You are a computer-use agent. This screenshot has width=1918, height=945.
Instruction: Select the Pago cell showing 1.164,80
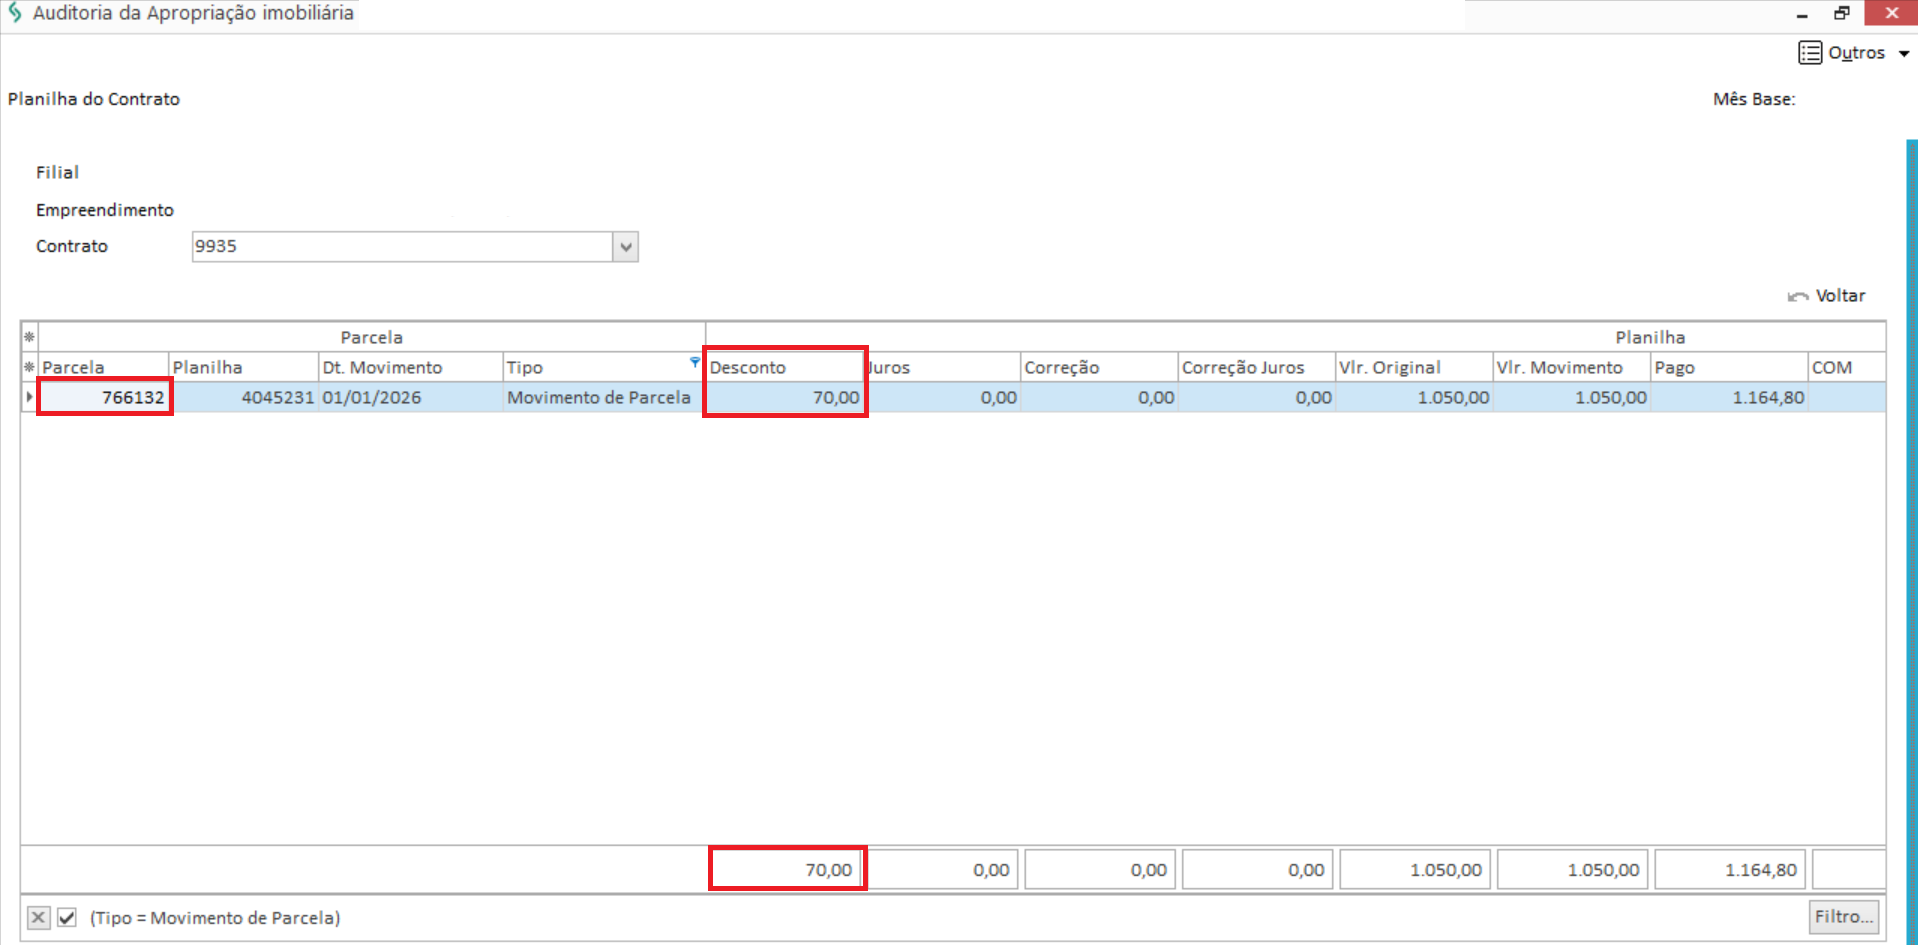[x=1728, y=397]
